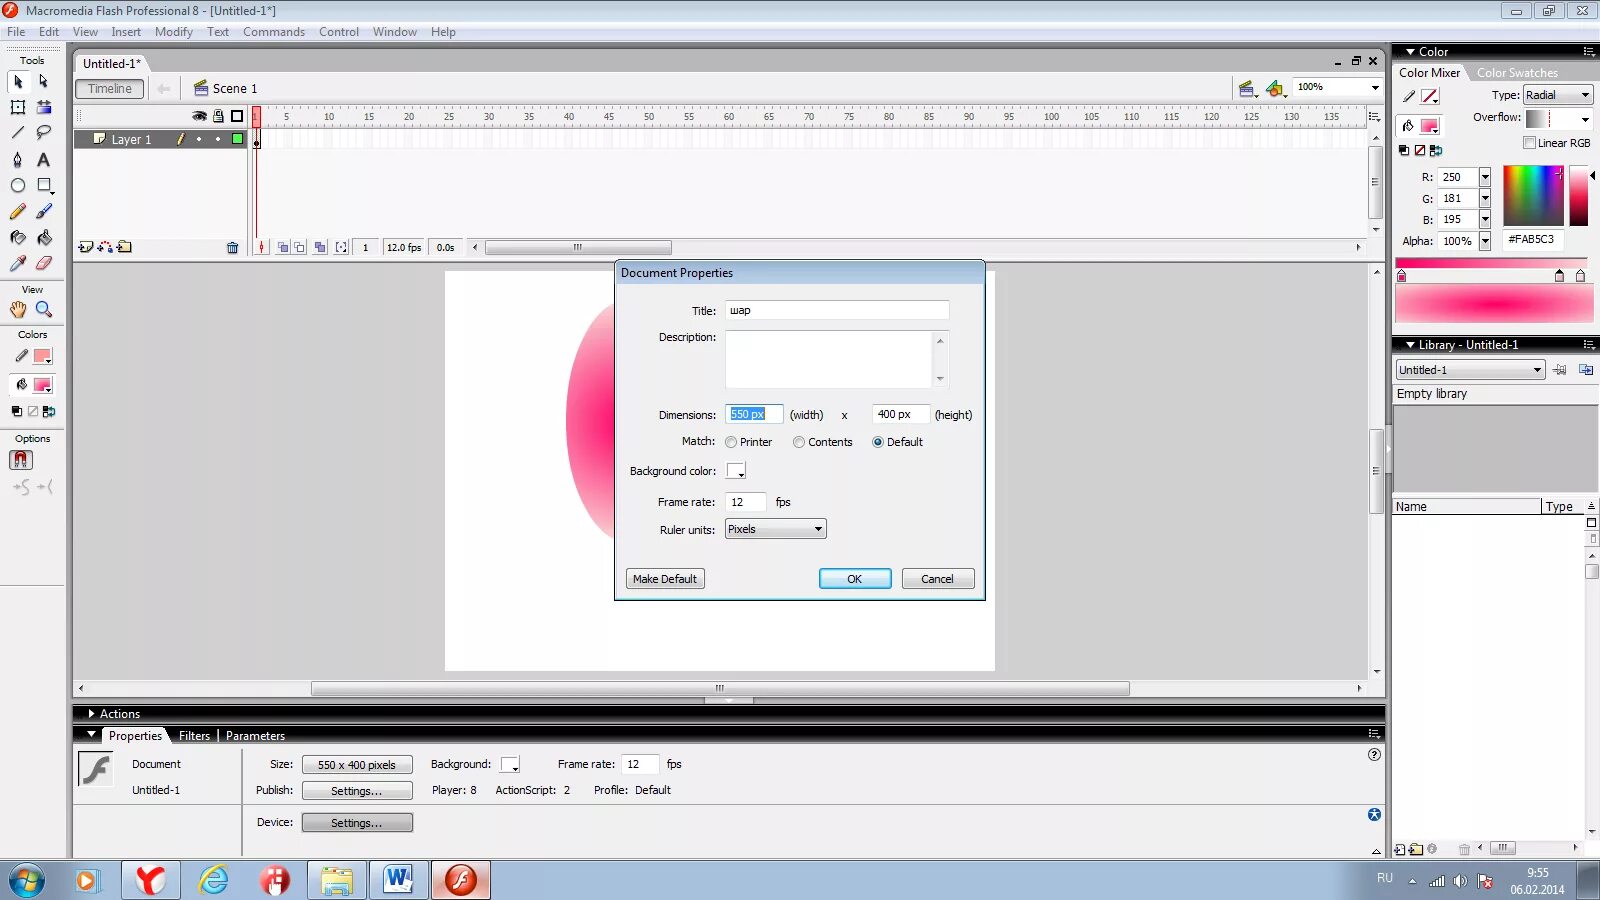Toggle Layer 1 outline green square

(x=237, y=140)
